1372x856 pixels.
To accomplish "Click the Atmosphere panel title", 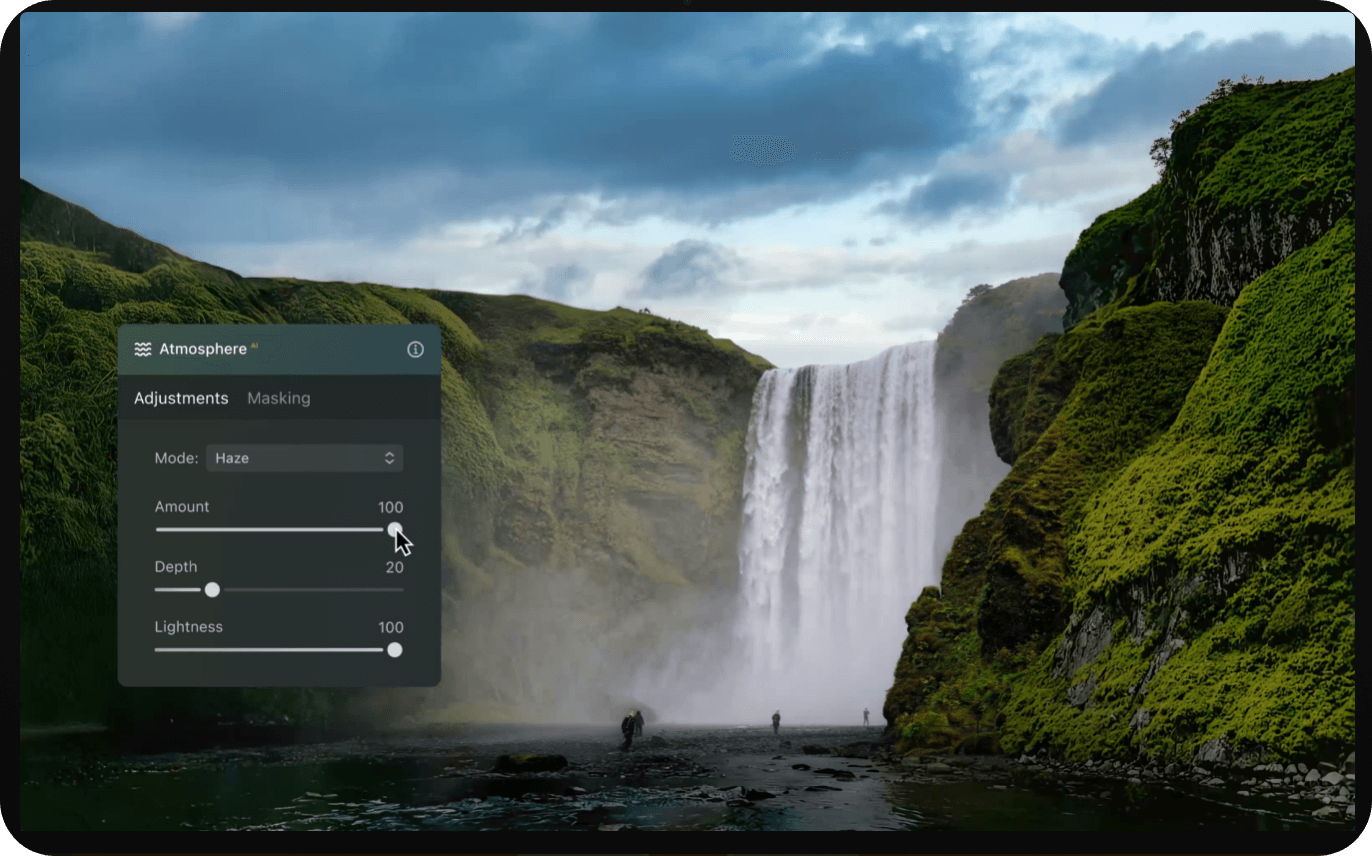I will pos(203,349).
